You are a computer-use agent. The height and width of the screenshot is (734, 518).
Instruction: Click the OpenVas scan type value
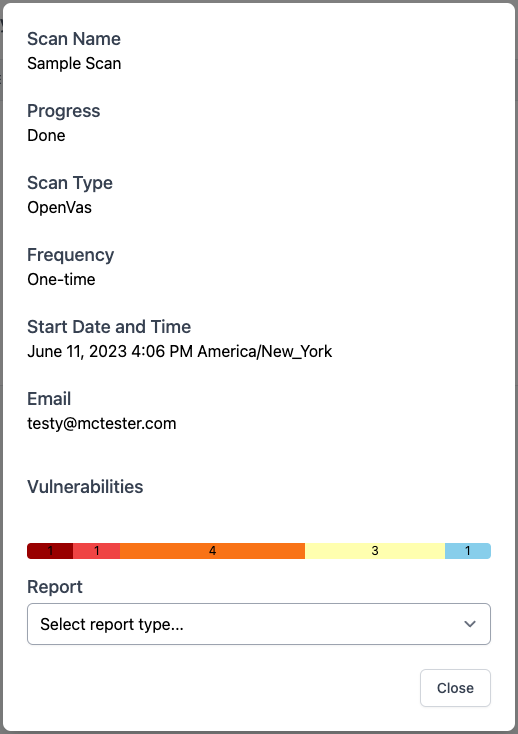click(59, 207)
